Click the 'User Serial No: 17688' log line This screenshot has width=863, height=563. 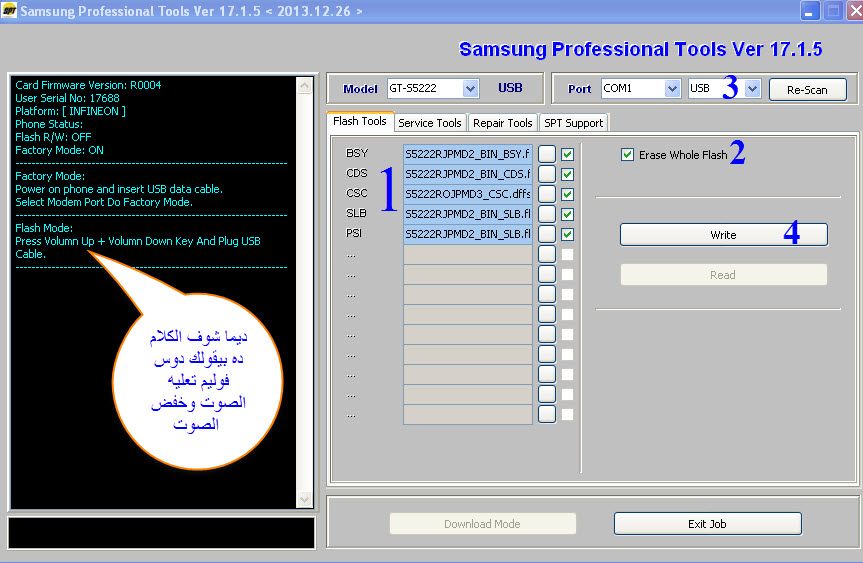pos(67,99)
